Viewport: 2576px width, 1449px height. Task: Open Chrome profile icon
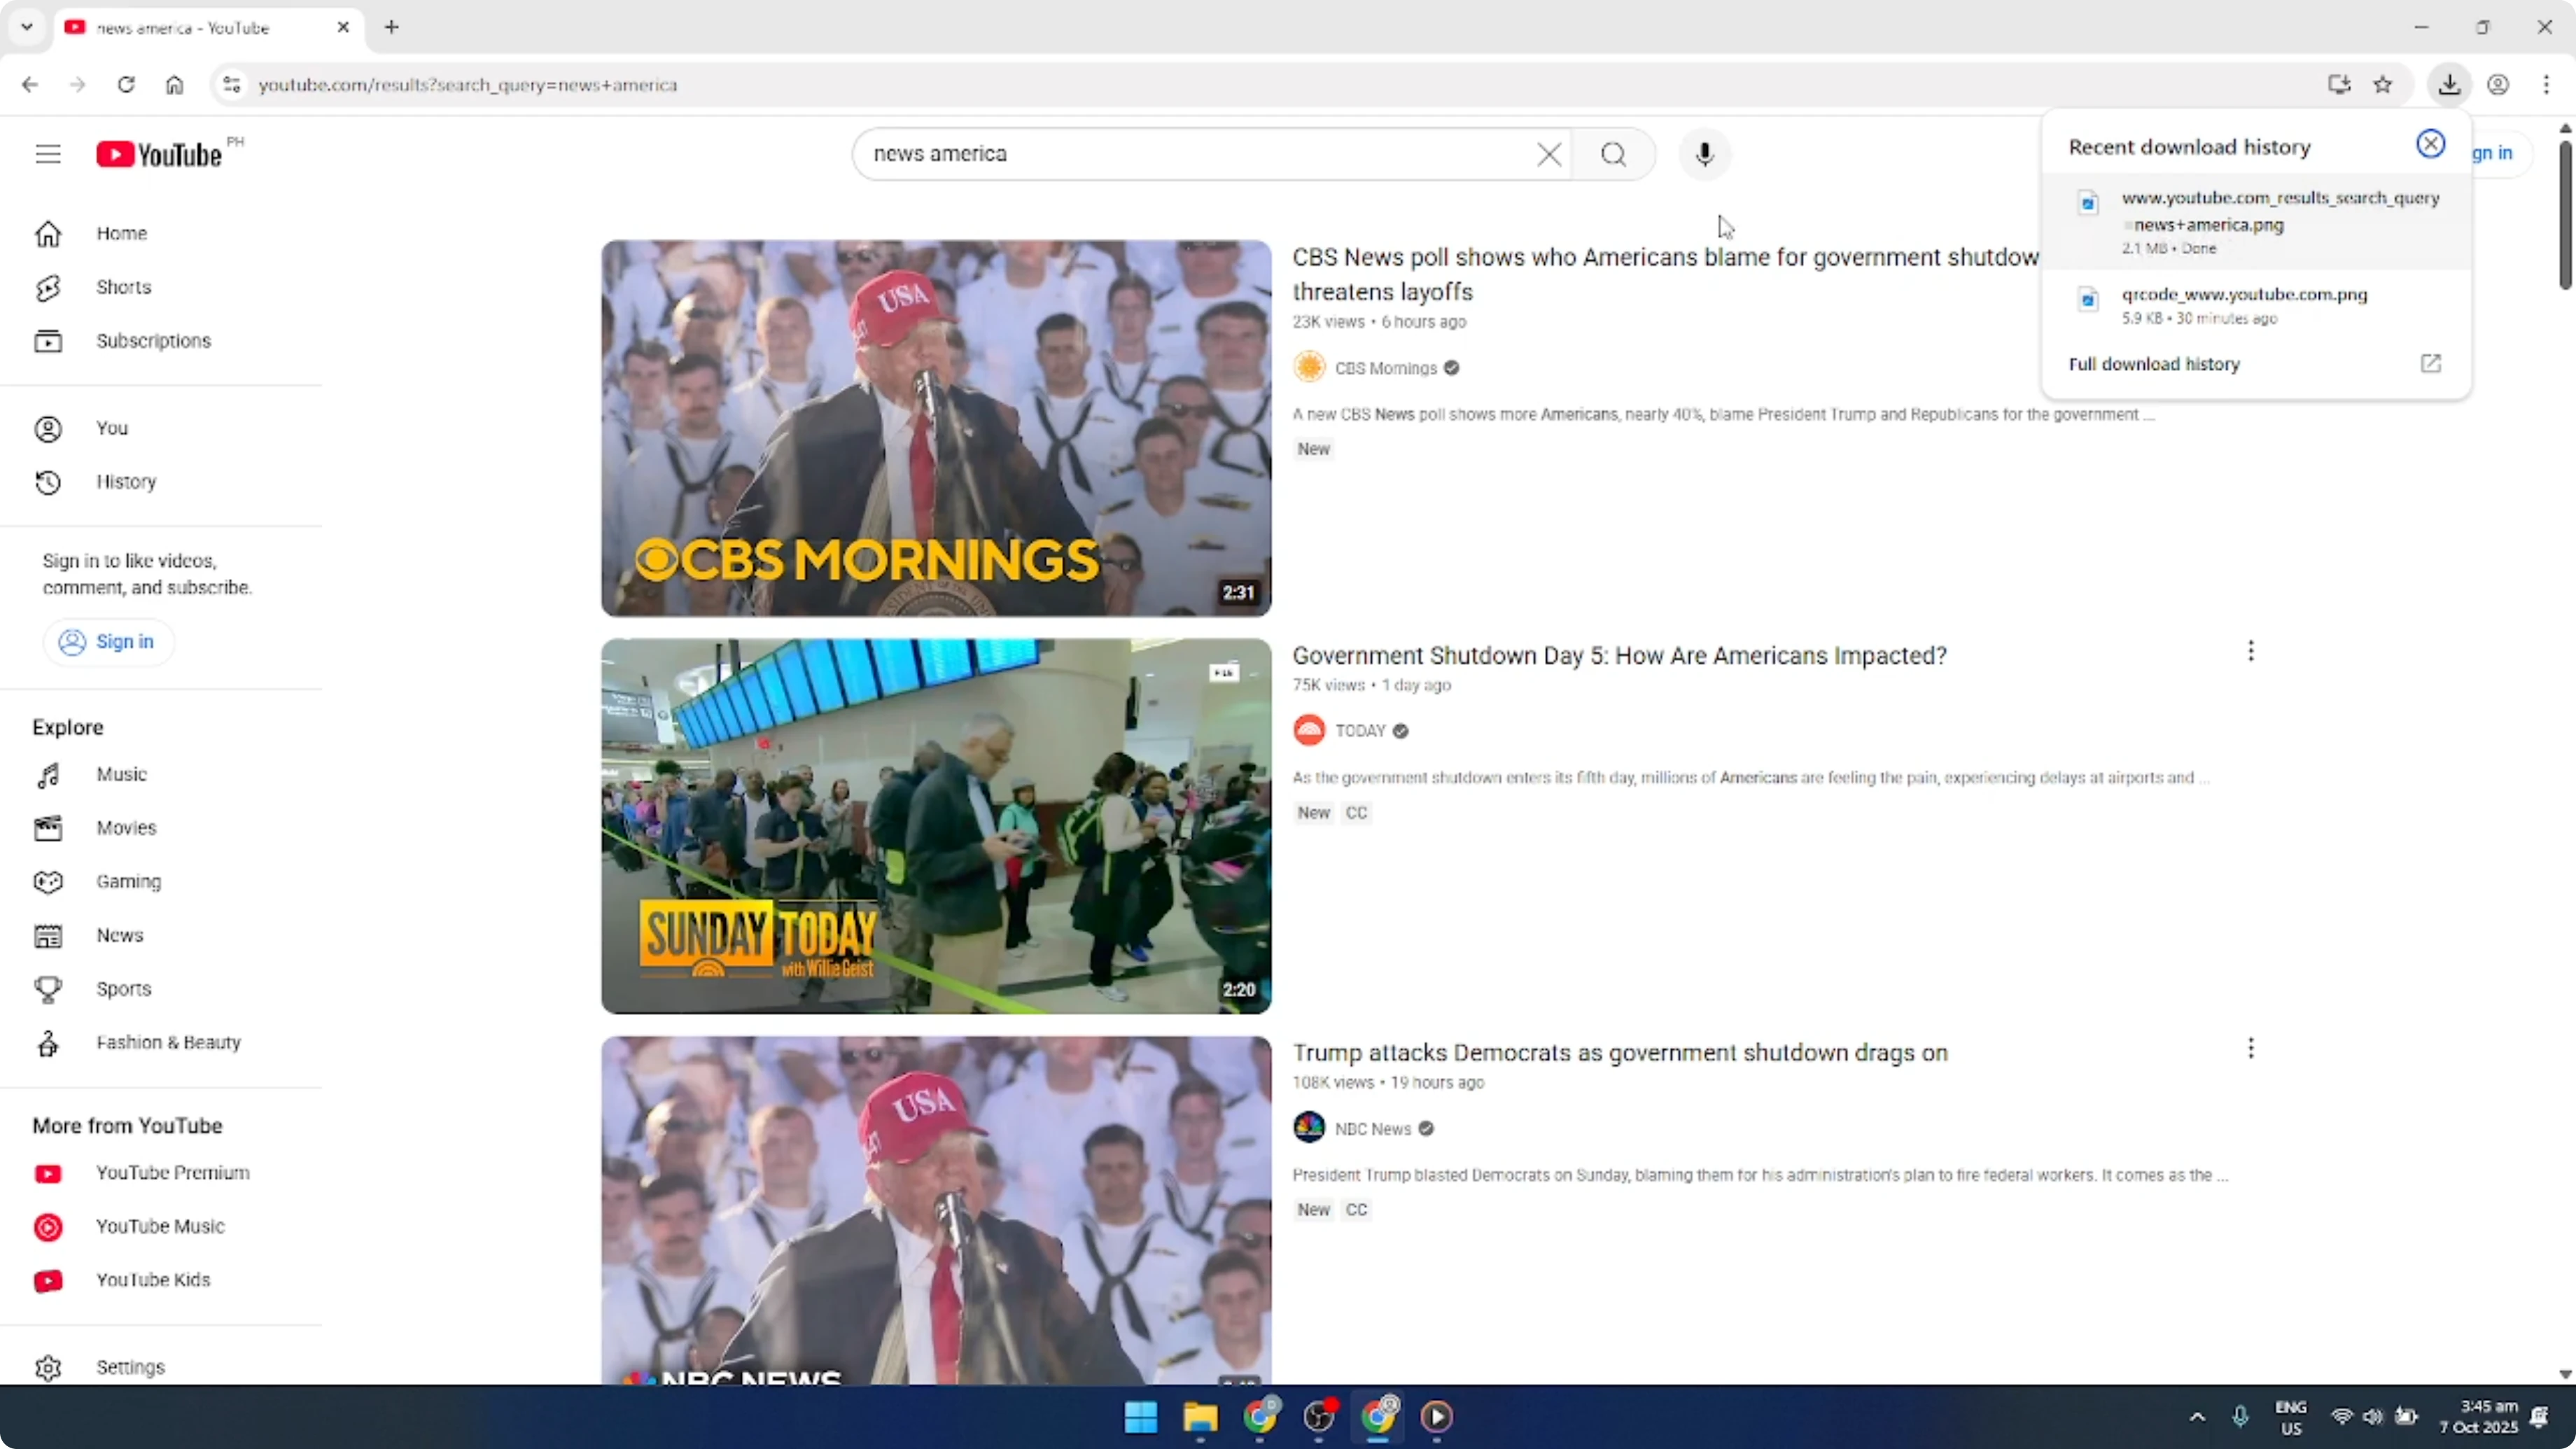(x=2498, y=85)
